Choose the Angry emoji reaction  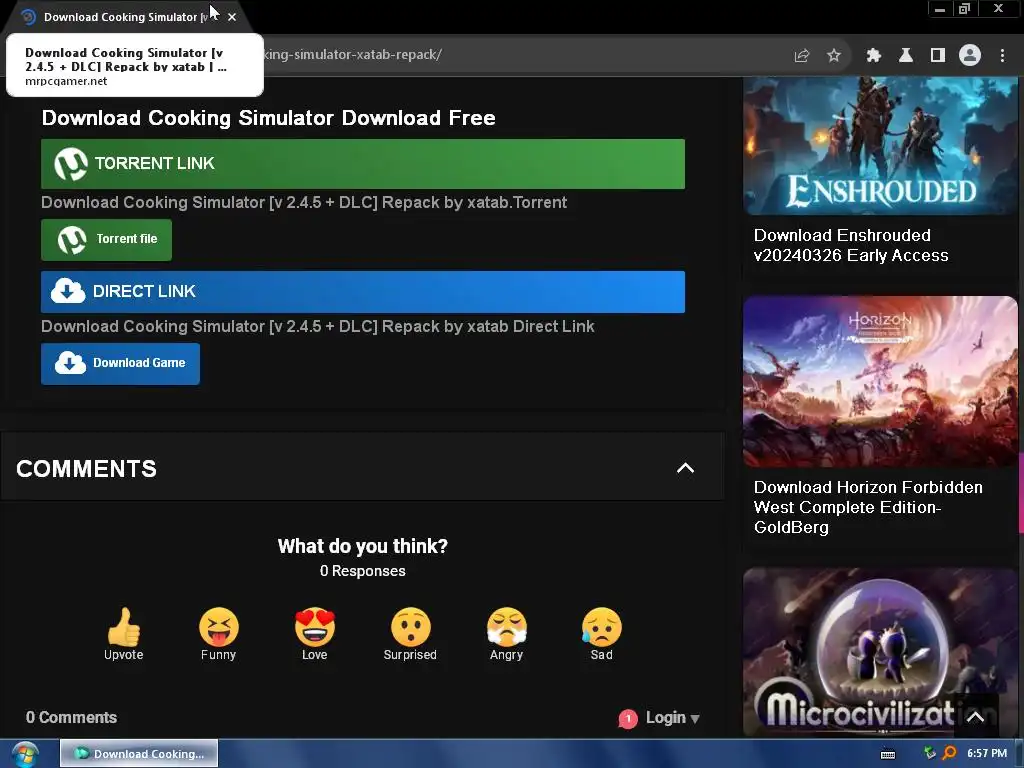tap(507, 634)
